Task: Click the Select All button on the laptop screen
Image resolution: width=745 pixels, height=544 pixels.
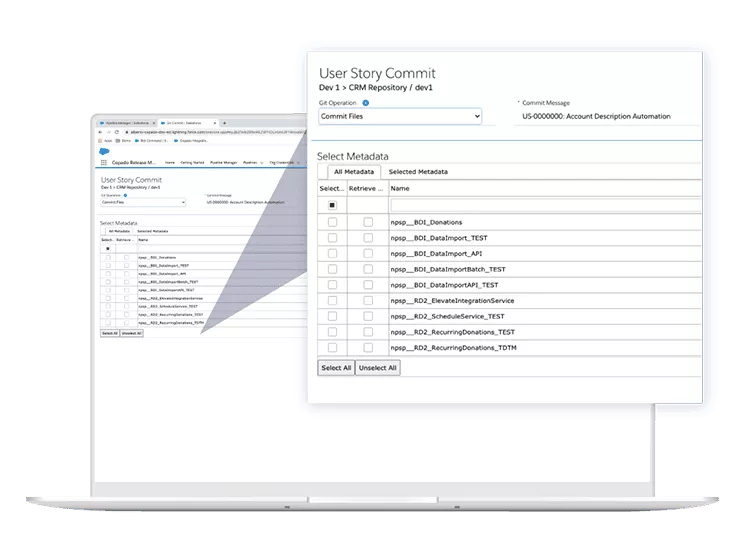Action: tap(110, 333)
